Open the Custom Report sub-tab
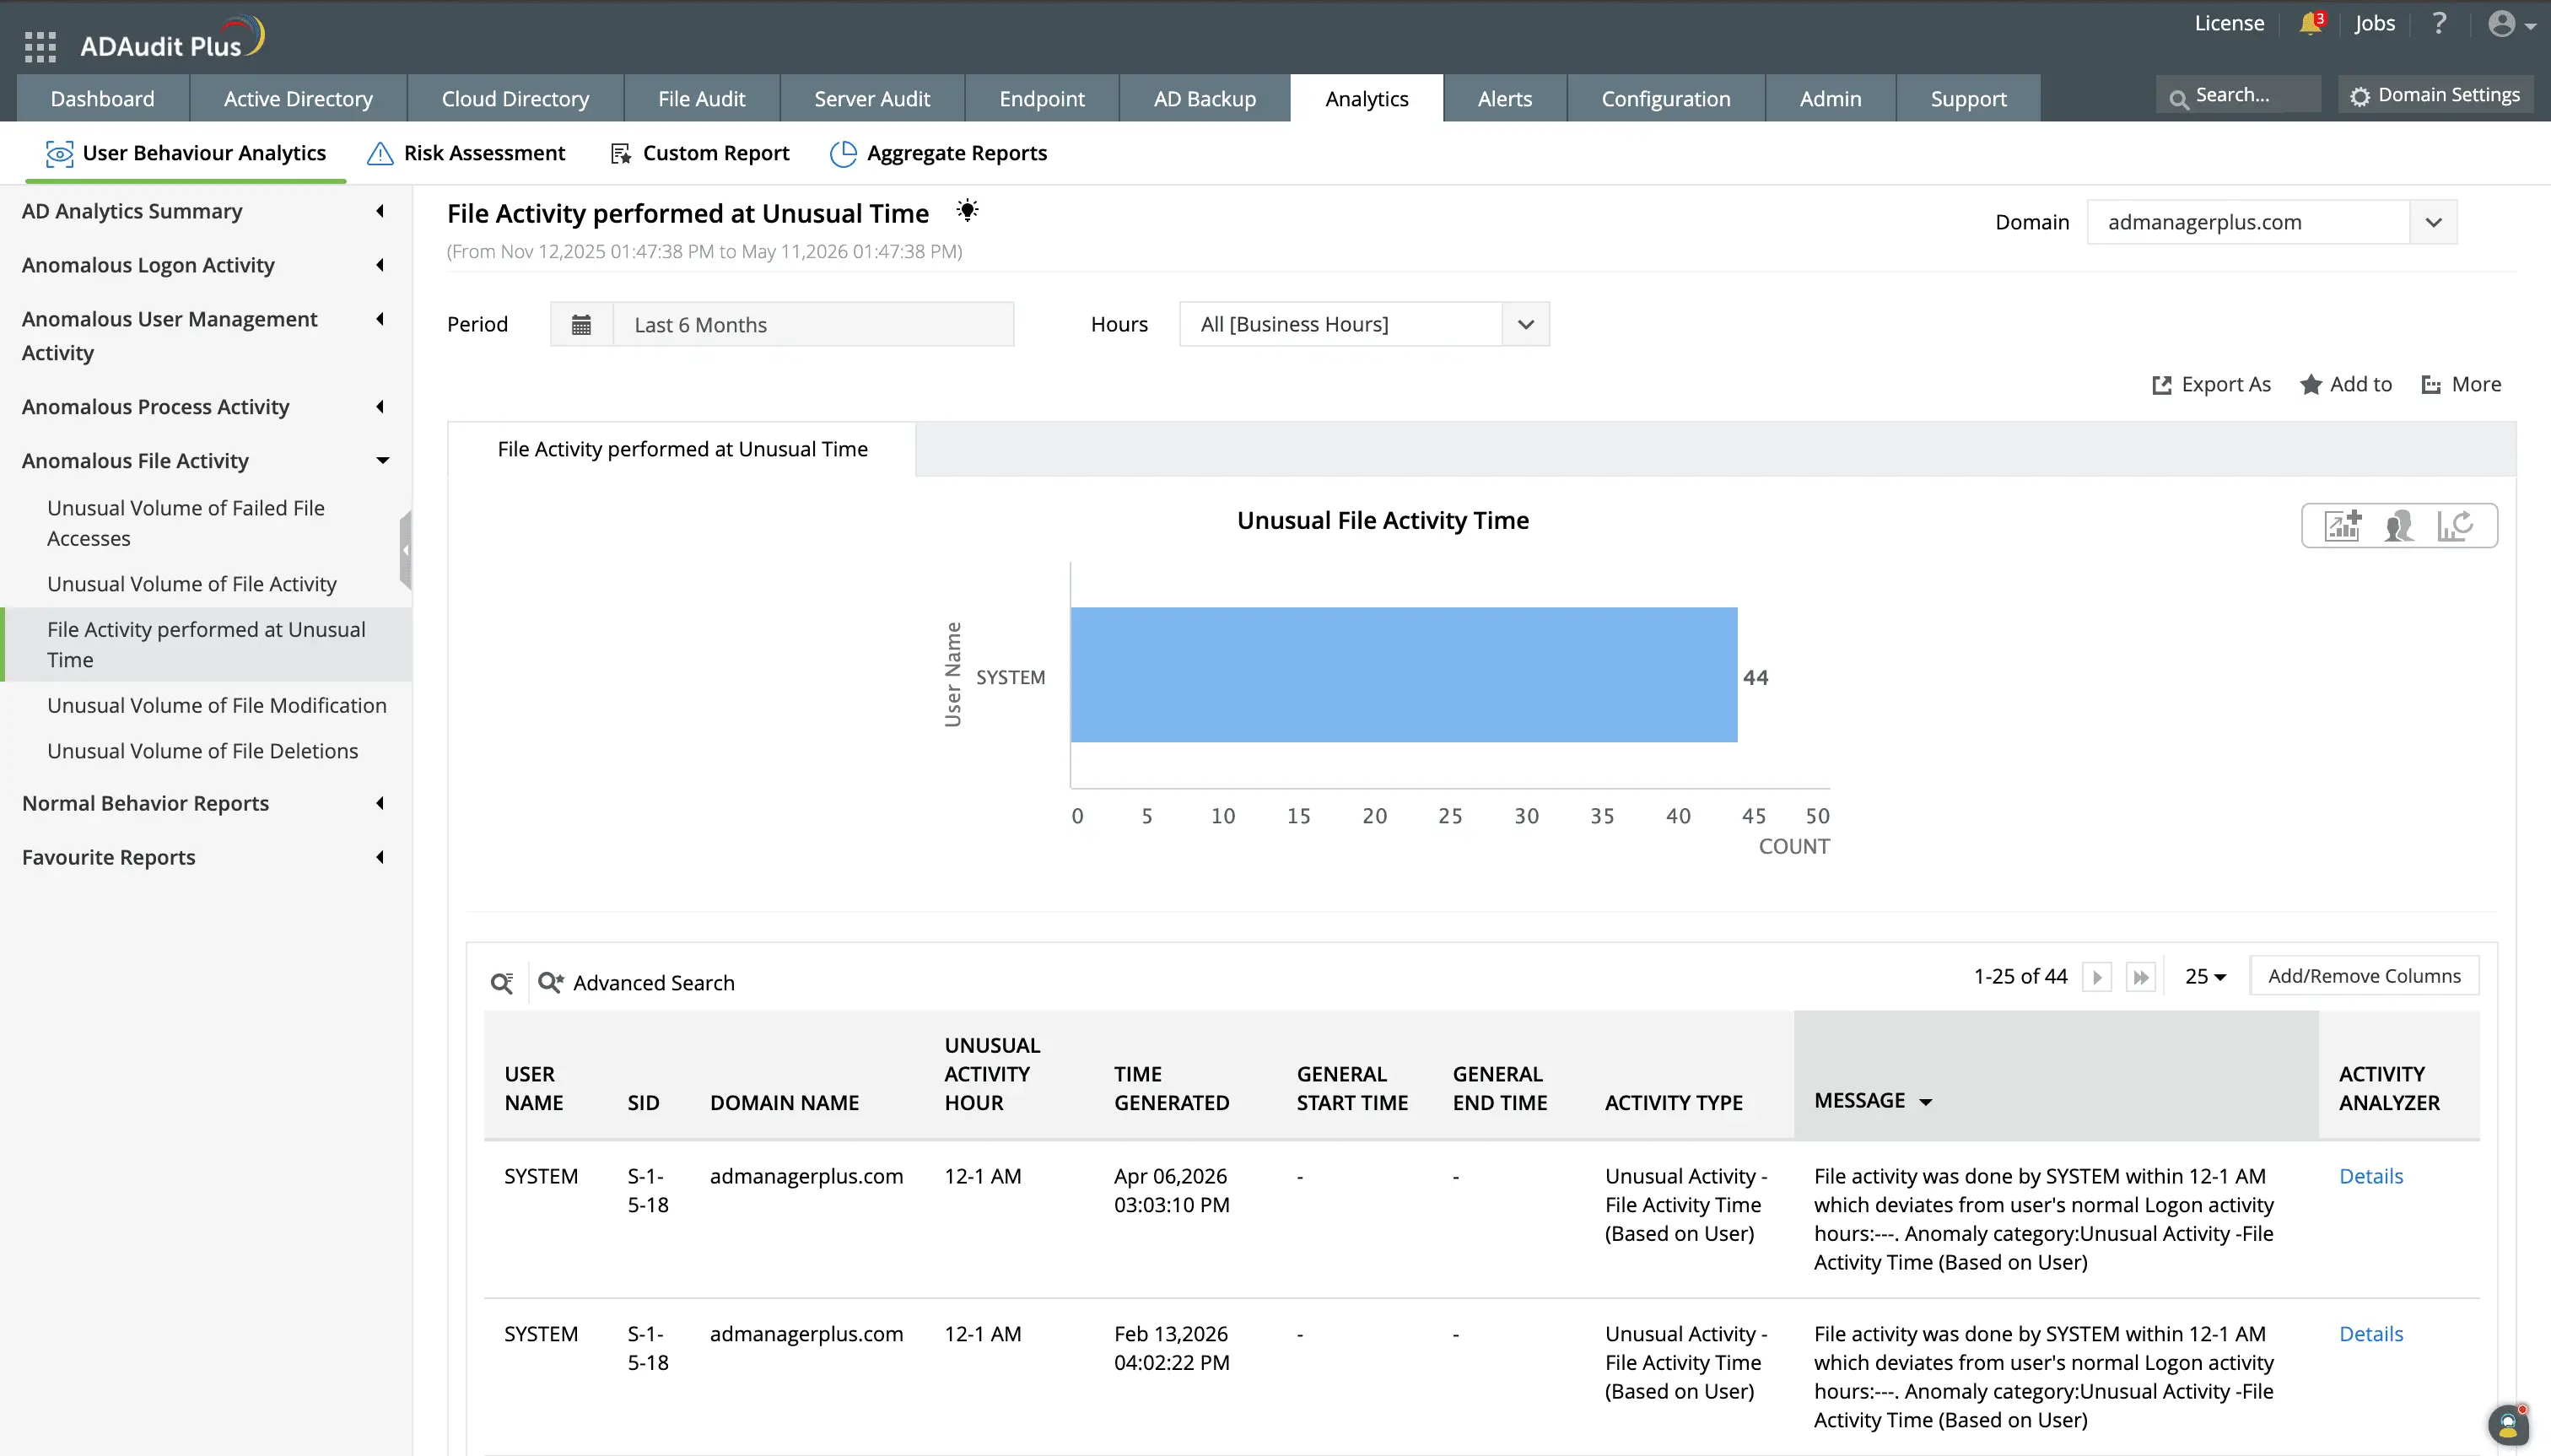2551x1456 pixels. (699, 153)
